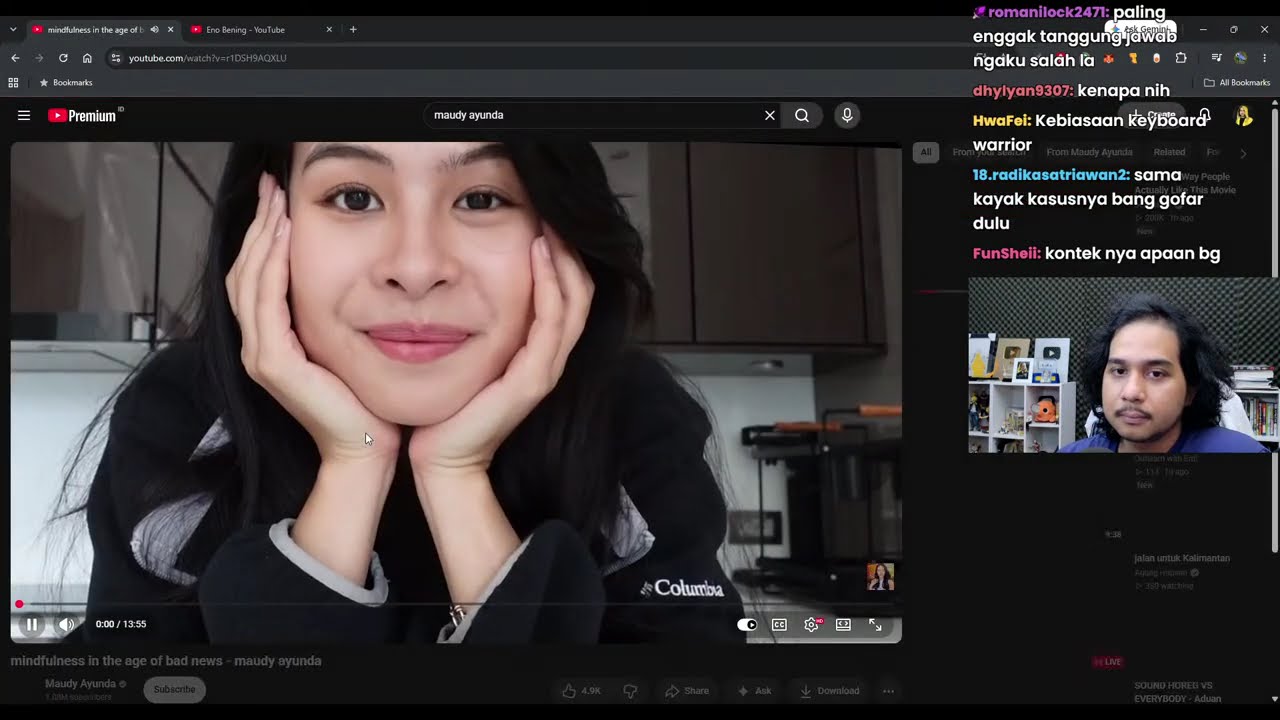The image size is (1280, 720).
Task: Toggle the autoplay switch in player
Action: pos(747,624)
